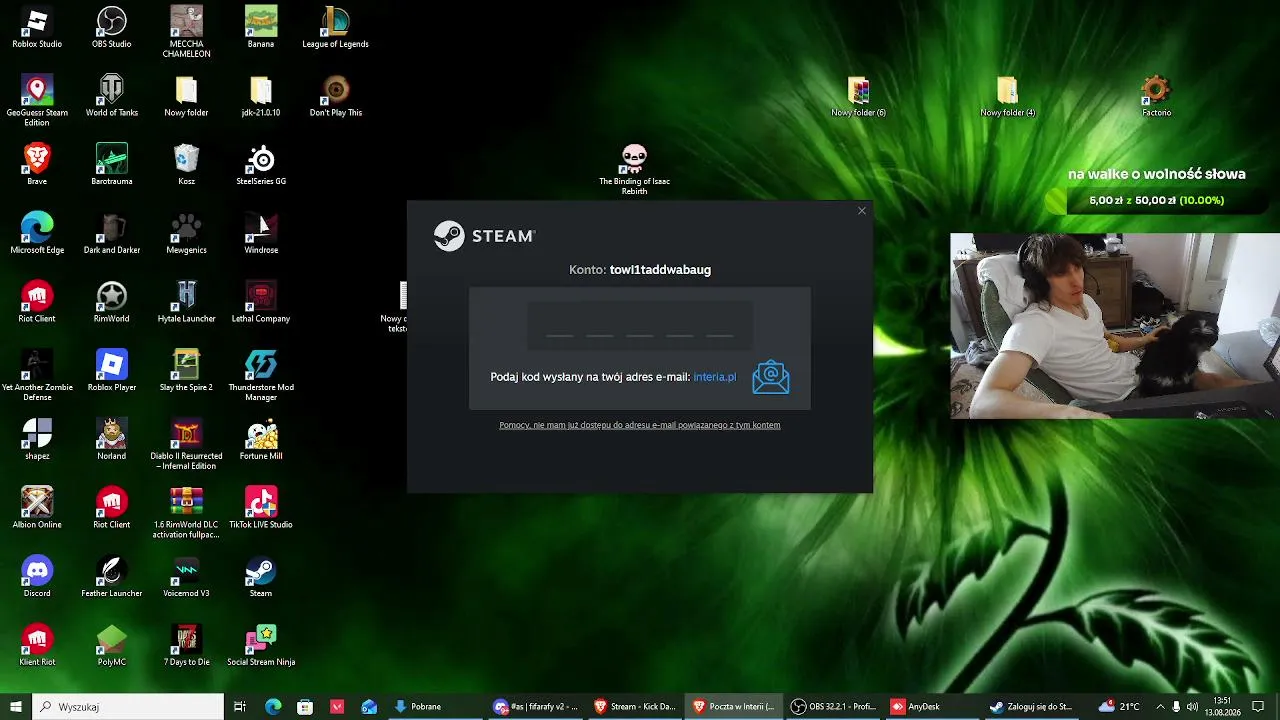Select the Slay the Spire 2 icon
The width and height of the screenshot is (1280, 720).
click(x=186, y=371)
